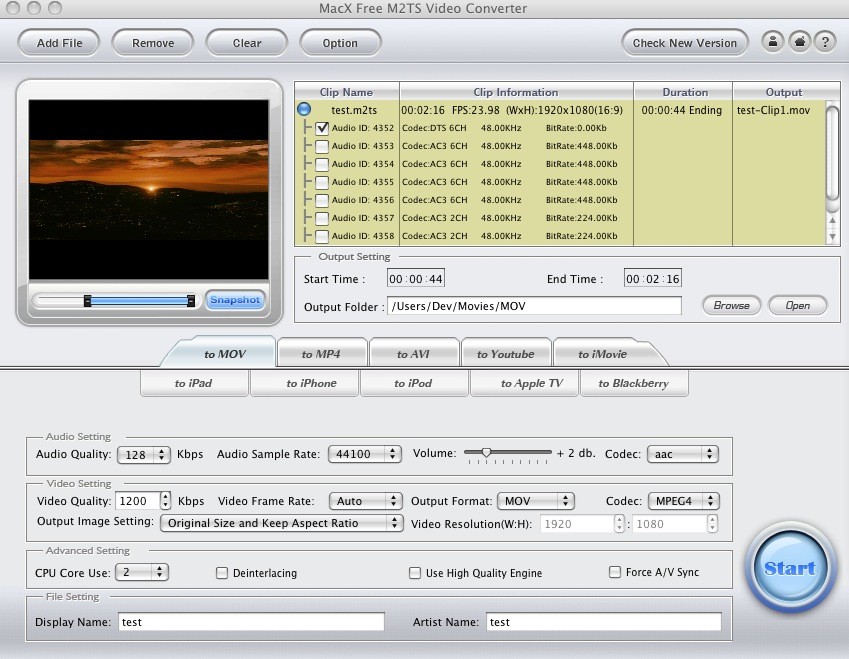Switch to the to AVI tab
849x659 pixels.
click(x=413, y=354)
